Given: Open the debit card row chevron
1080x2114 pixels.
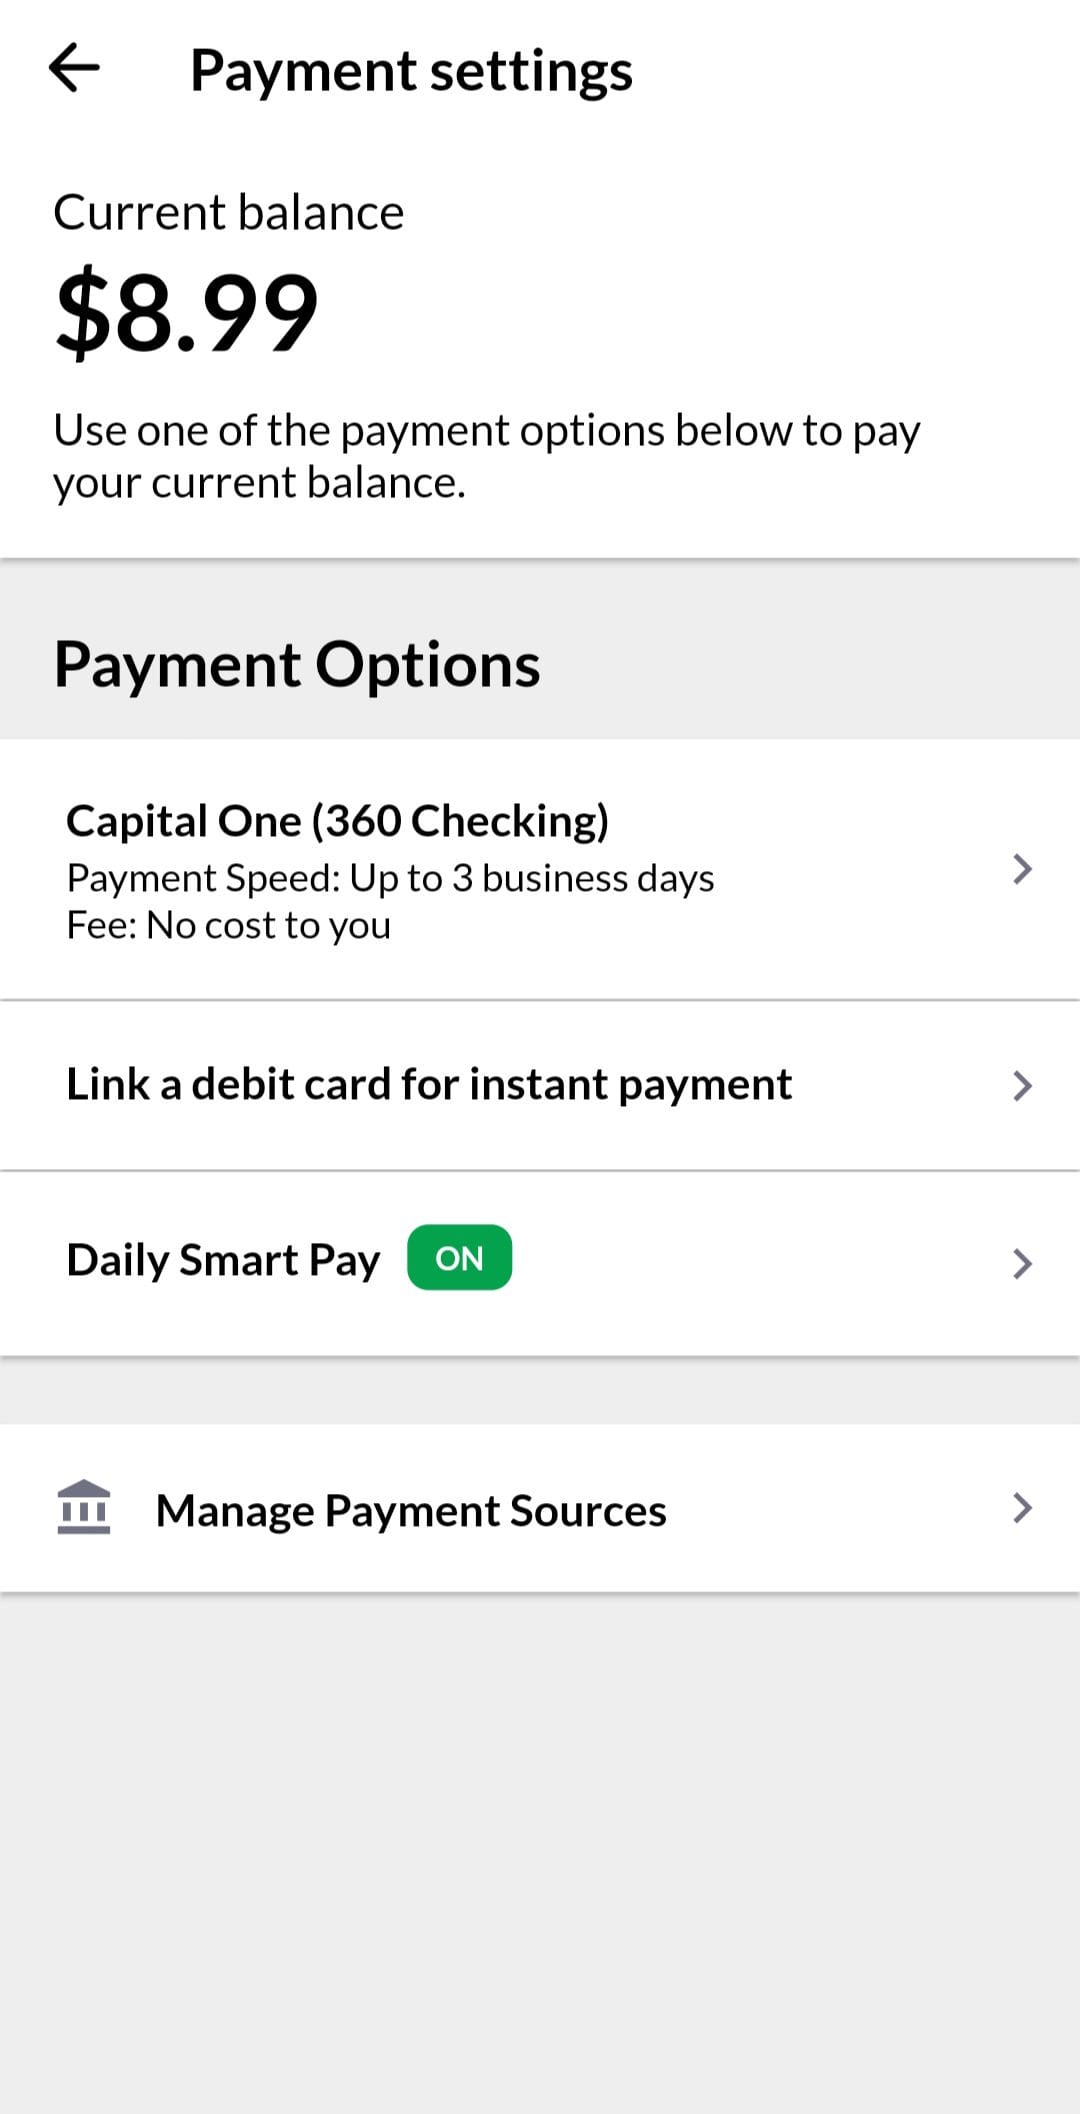Looking at the screenshot, I should coord(1021,1085).
